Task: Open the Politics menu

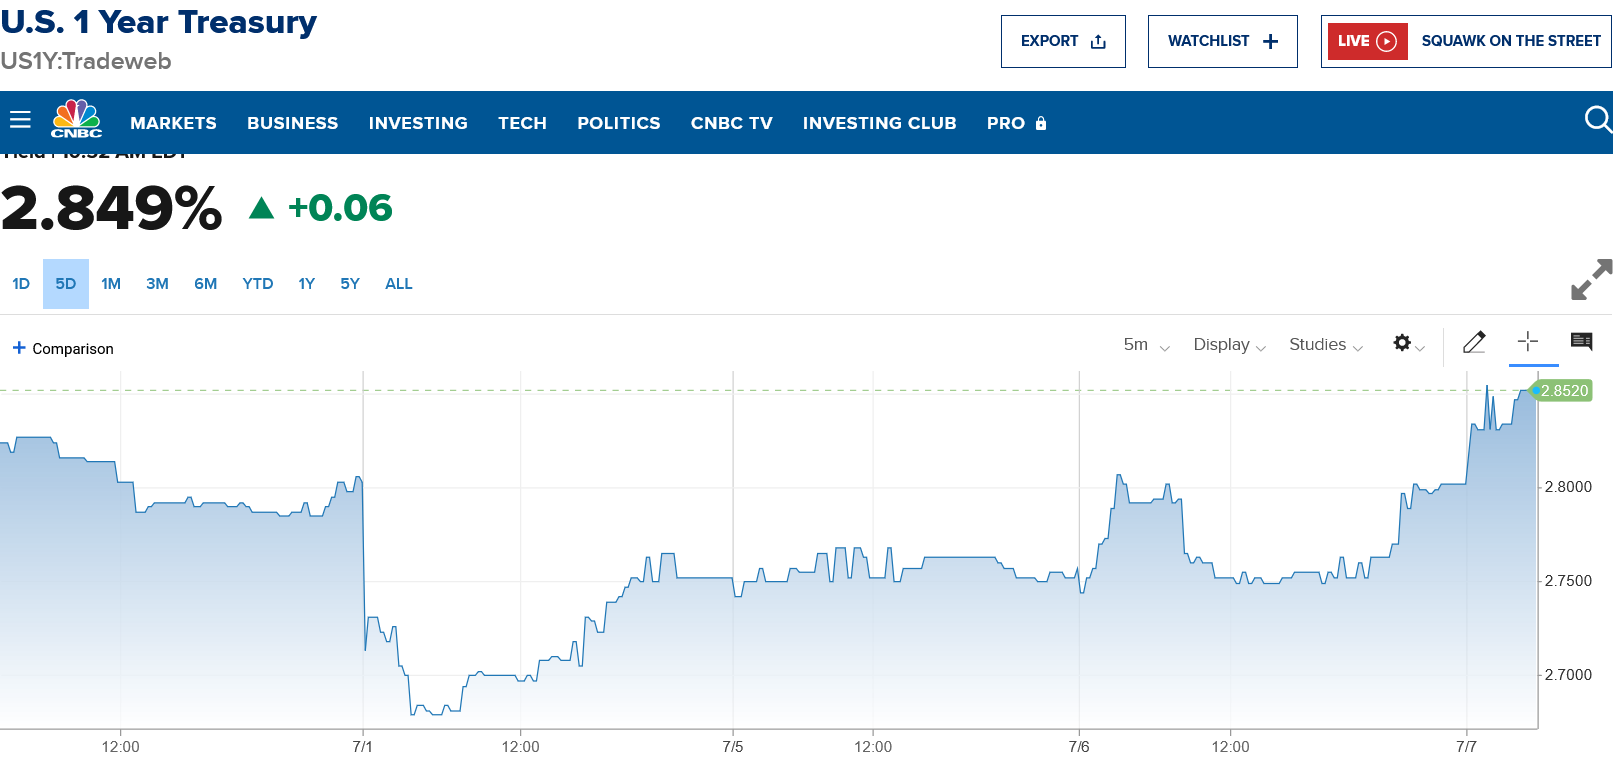Action: (619, 123)
